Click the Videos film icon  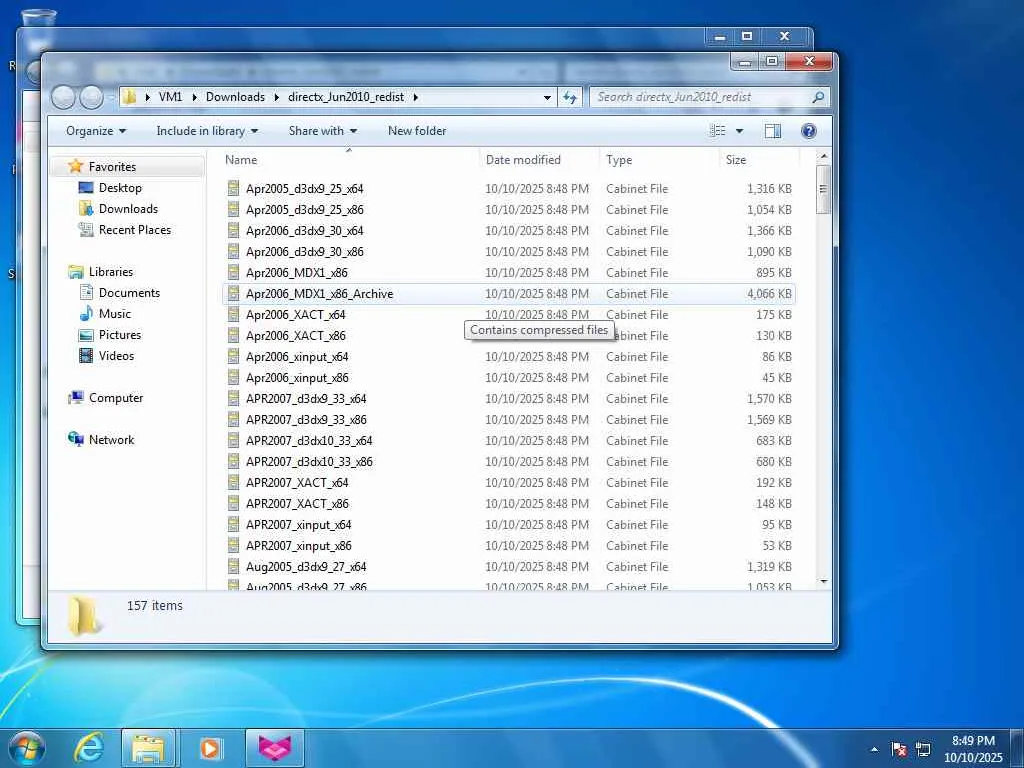[86, 356]
